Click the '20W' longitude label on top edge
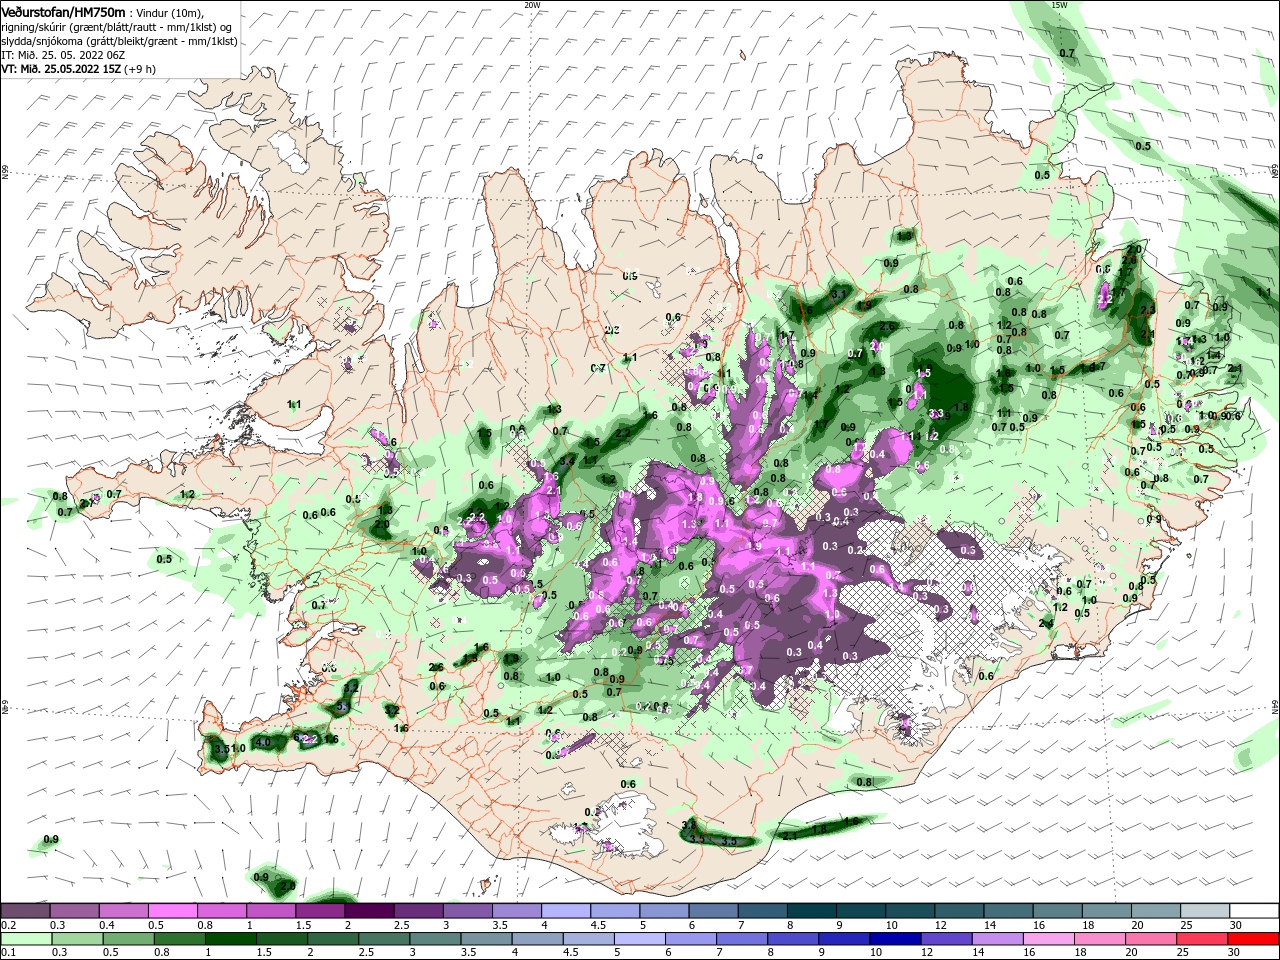The width and height of the screenshot is (1280, 960). 532,5
